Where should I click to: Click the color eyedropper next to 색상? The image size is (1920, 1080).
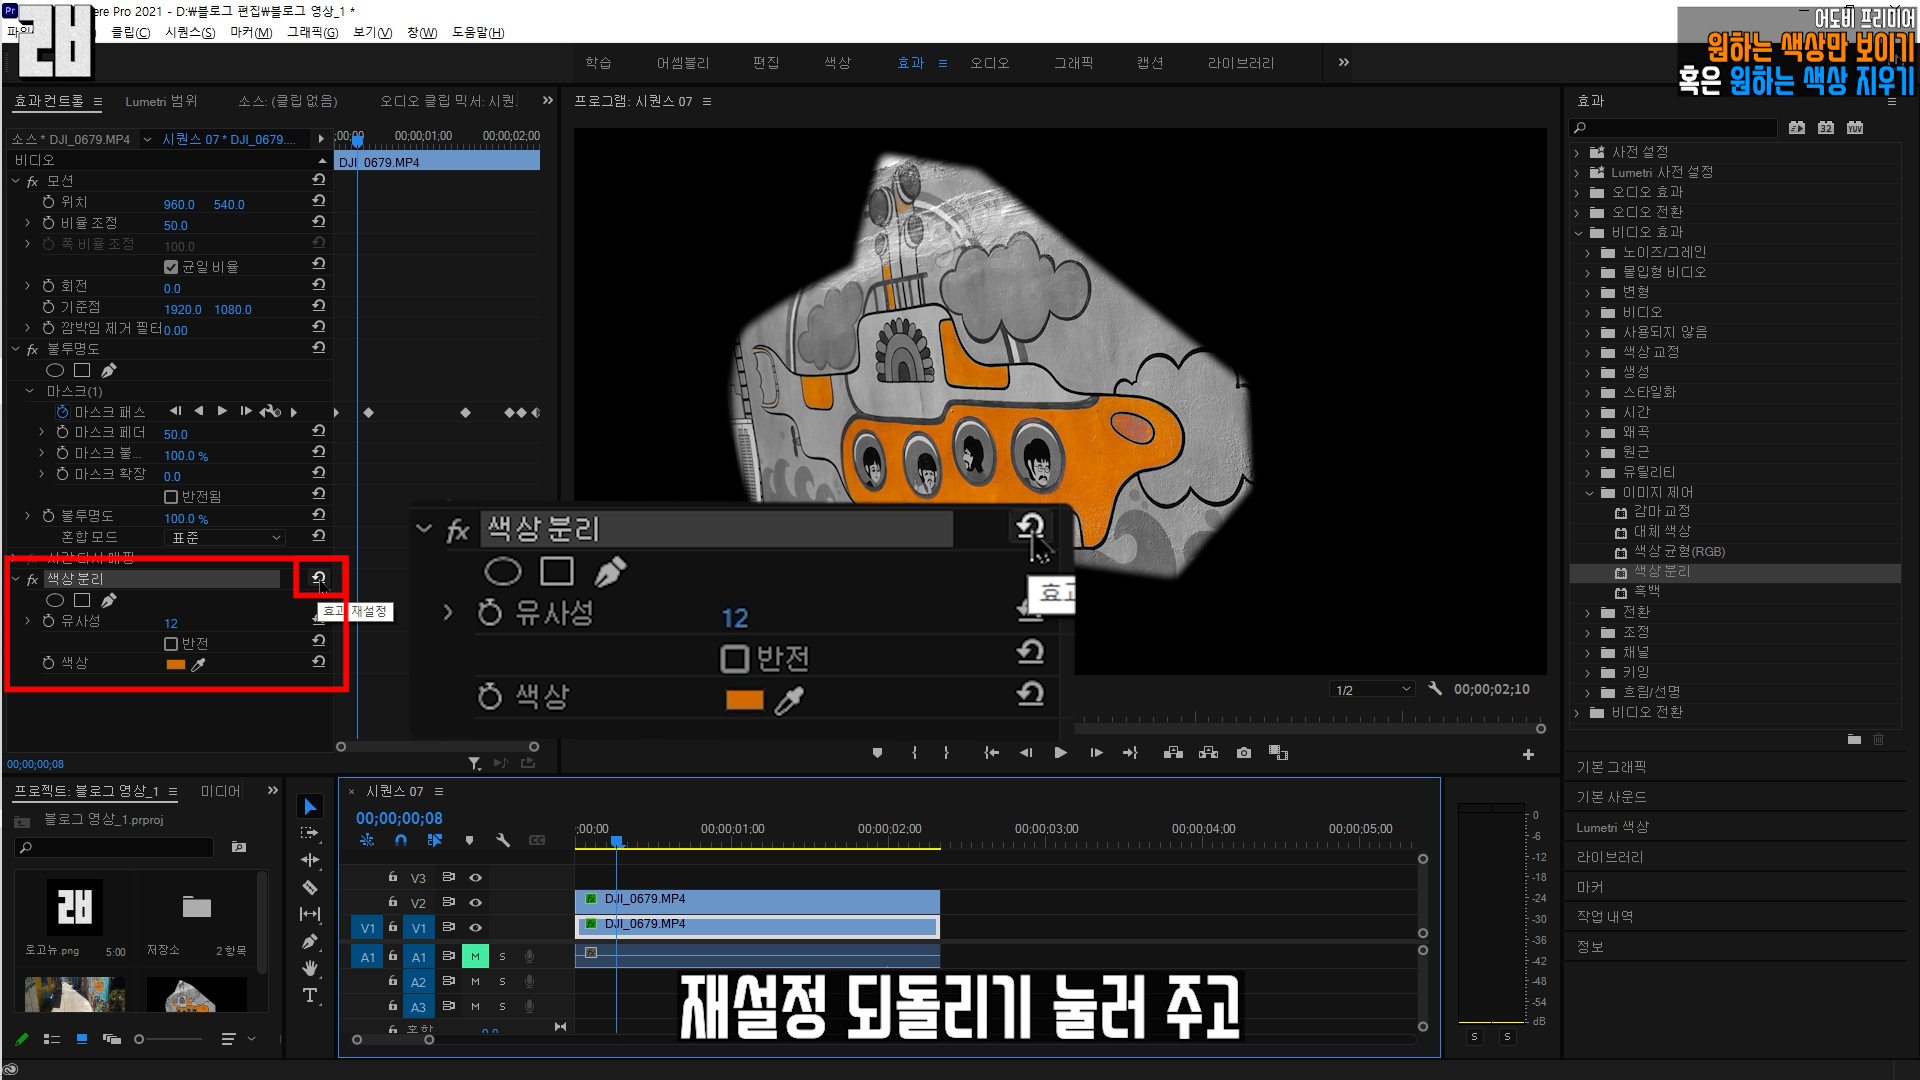point(198,664)
